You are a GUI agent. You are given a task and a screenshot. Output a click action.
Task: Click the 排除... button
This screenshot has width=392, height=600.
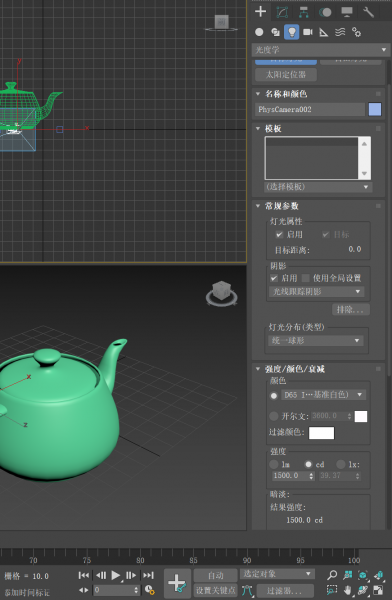tap(351, 309)
